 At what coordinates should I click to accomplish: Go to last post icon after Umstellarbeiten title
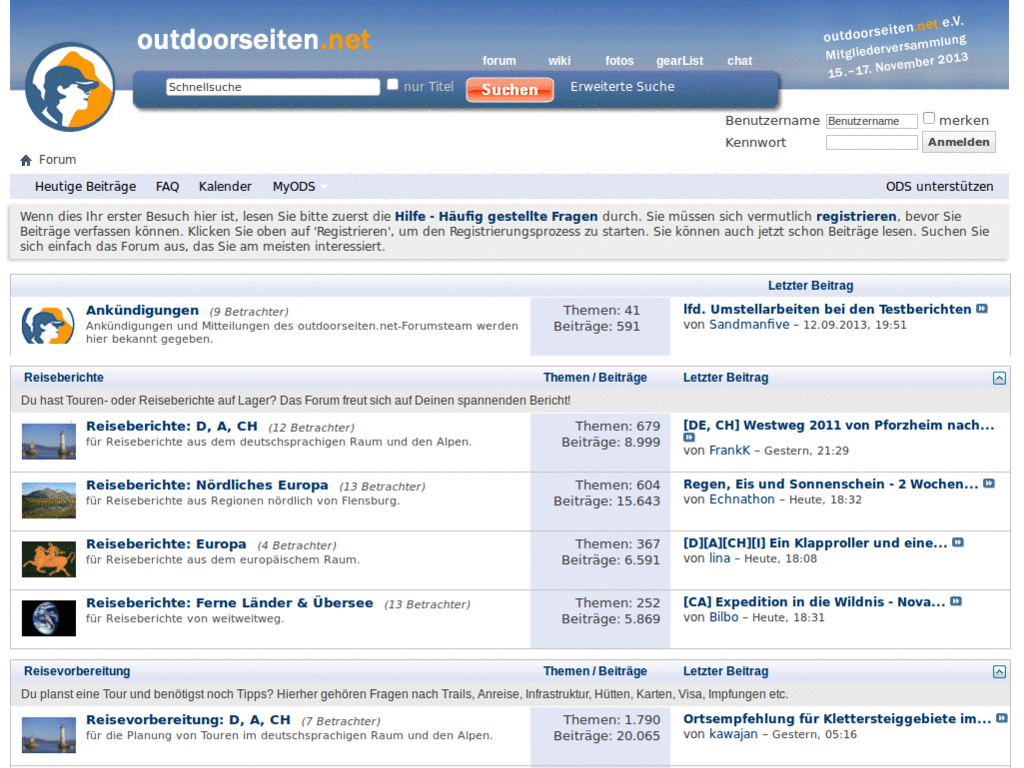point(982,309)
